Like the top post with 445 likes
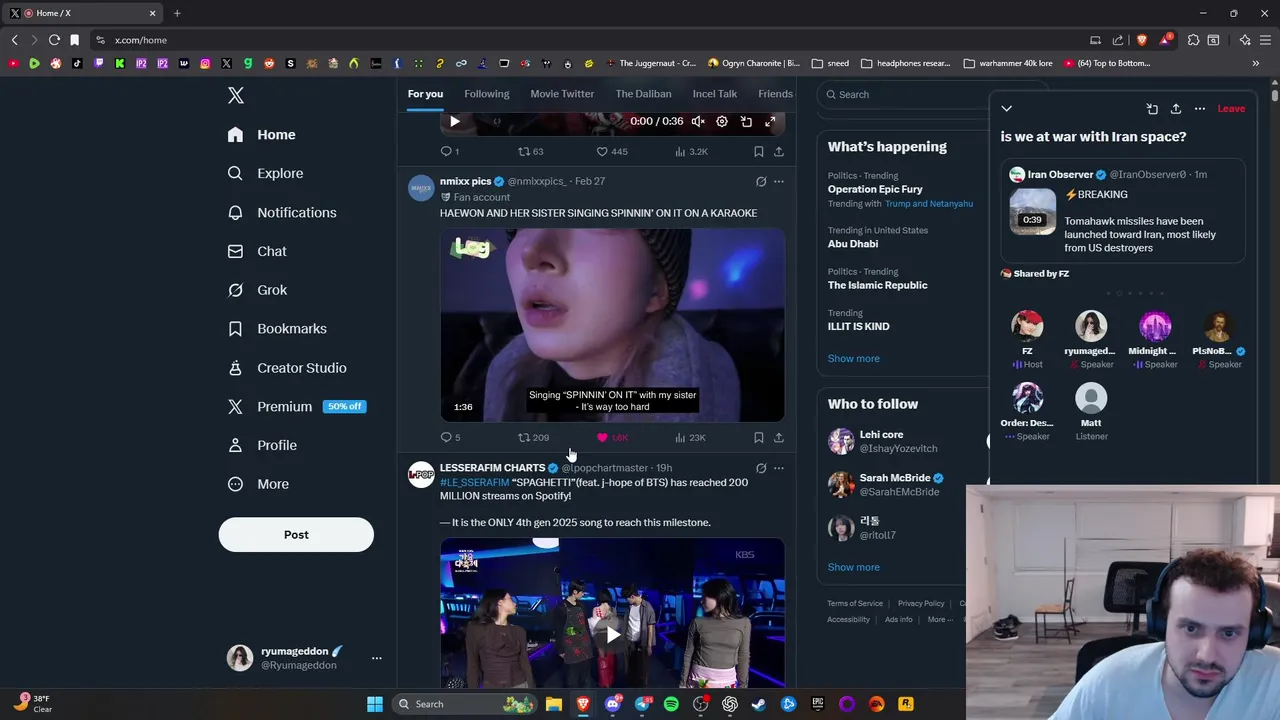Image resolution: width=1280 pixels, height=720 pixels. 612,152
